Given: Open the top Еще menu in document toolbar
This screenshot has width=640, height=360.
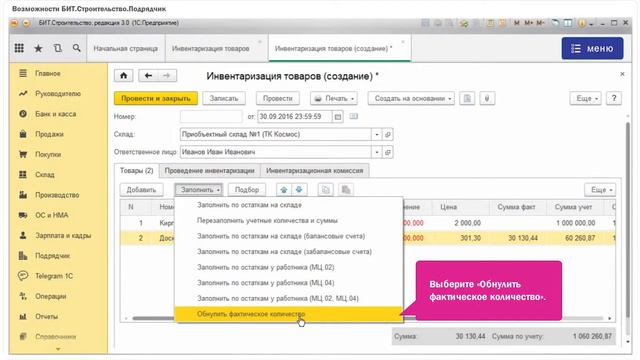Looking at the screenshot, I should (x=585, y=98).
